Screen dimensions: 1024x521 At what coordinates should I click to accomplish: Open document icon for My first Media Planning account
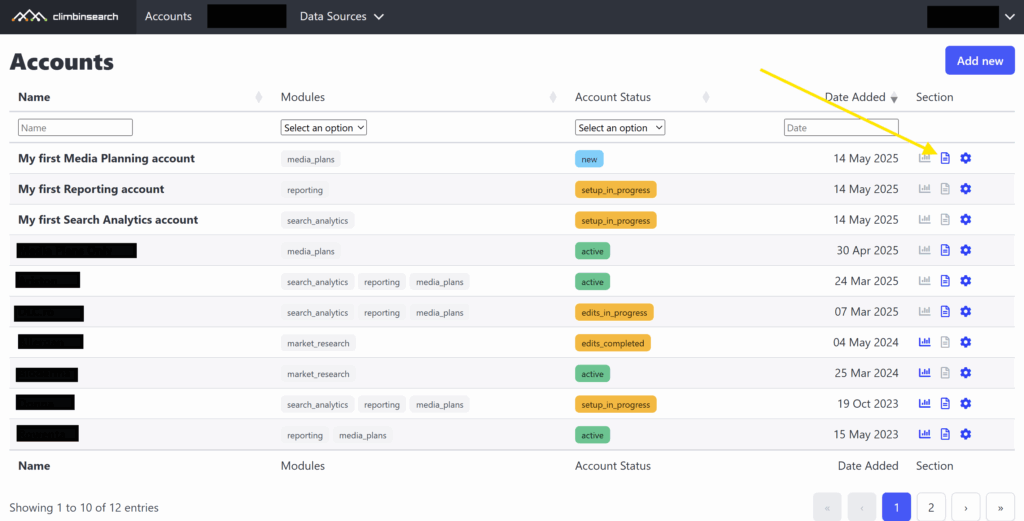945,159
